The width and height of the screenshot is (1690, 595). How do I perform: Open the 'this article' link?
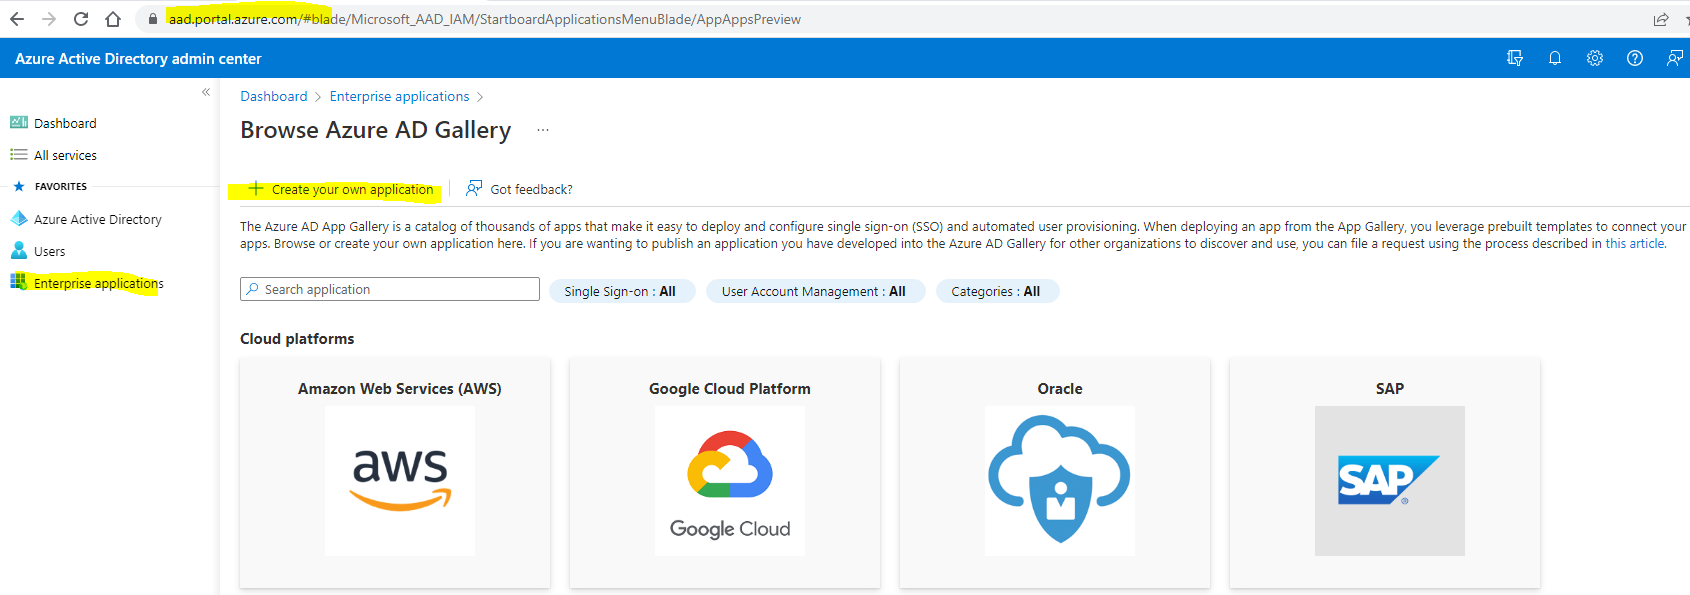tap(1635, 243)
